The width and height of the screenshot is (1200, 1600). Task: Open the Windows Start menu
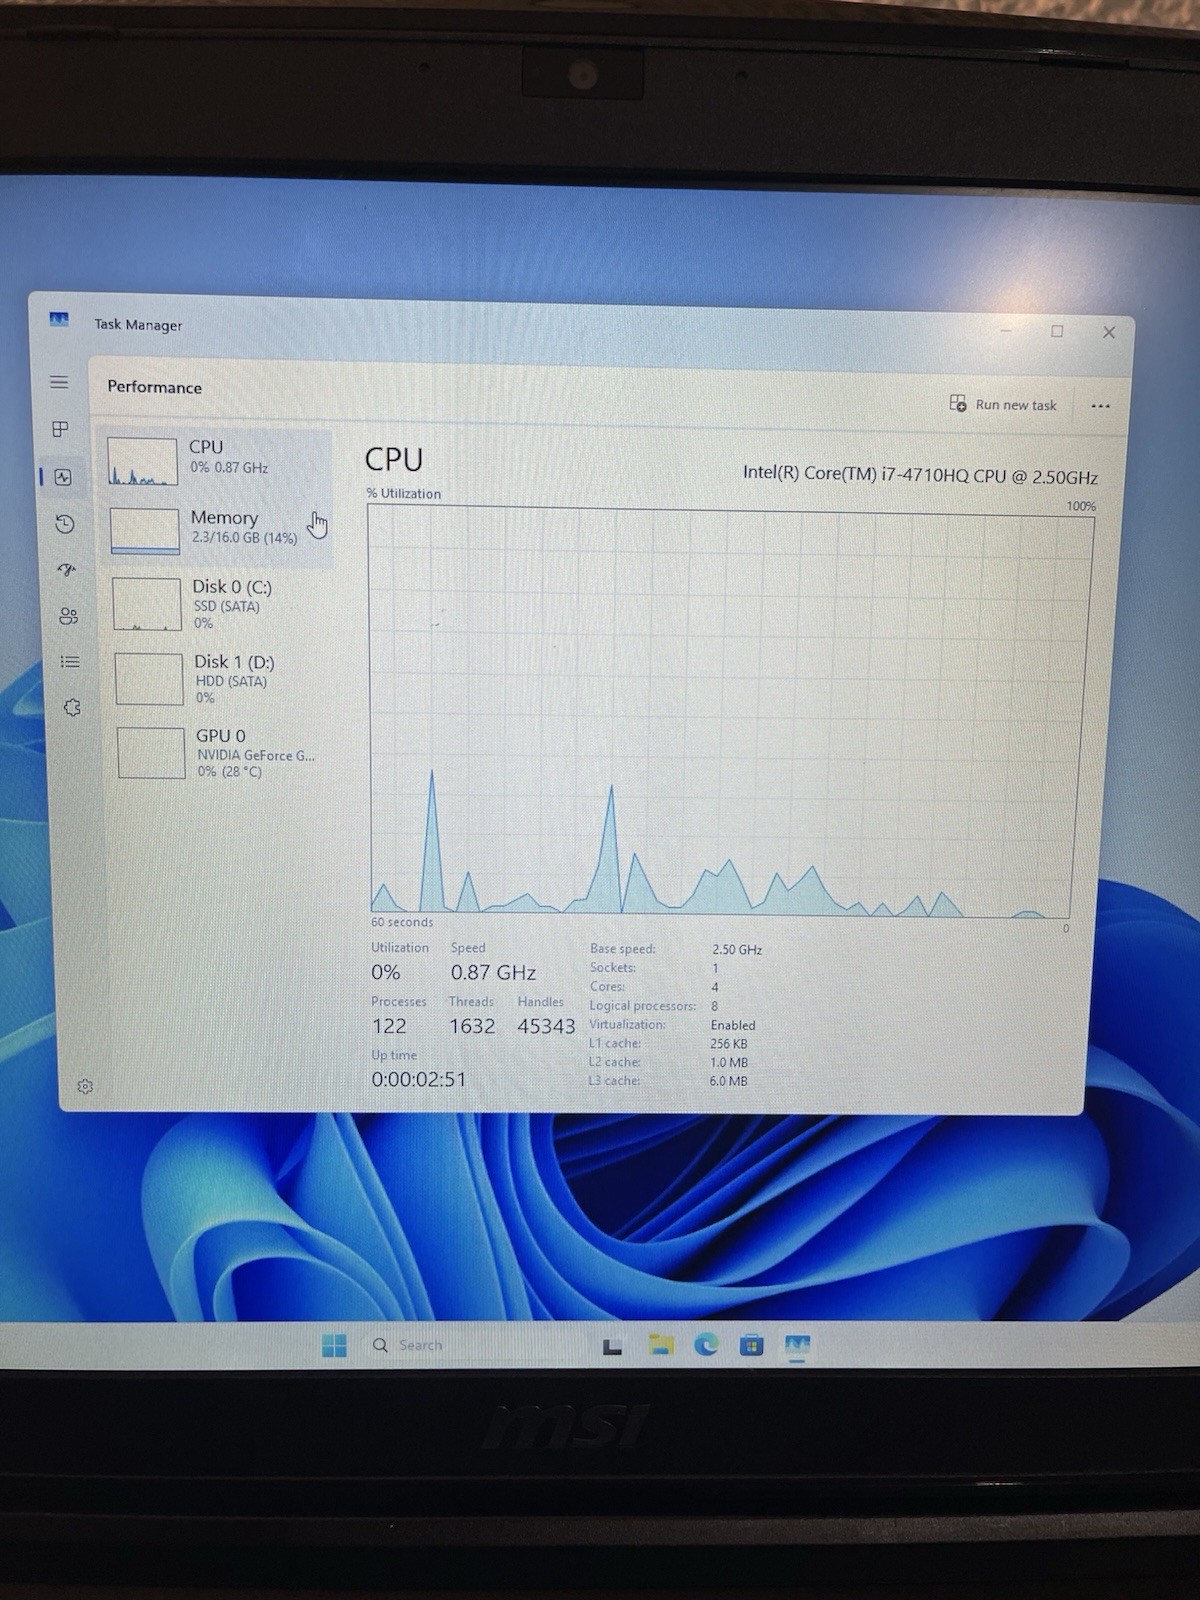pos(334,1345)
